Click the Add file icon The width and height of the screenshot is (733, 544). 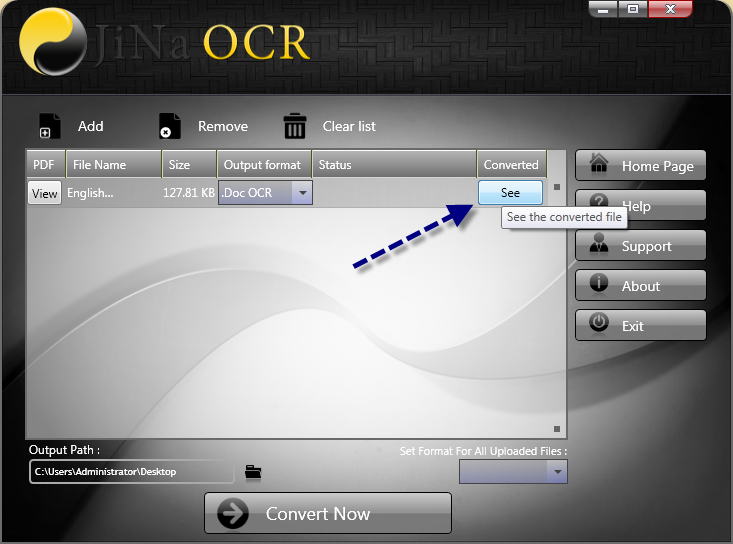click(x=50, y=126)
